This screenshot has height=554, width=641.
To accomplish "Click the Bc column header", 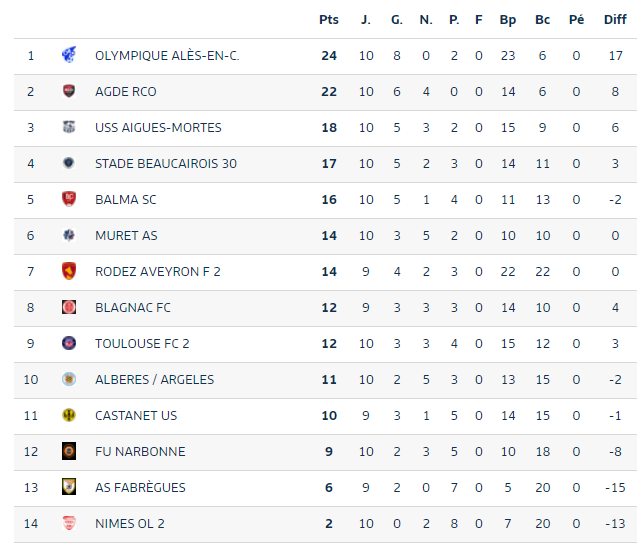I will pyautogui.click(x=542, y=20).
